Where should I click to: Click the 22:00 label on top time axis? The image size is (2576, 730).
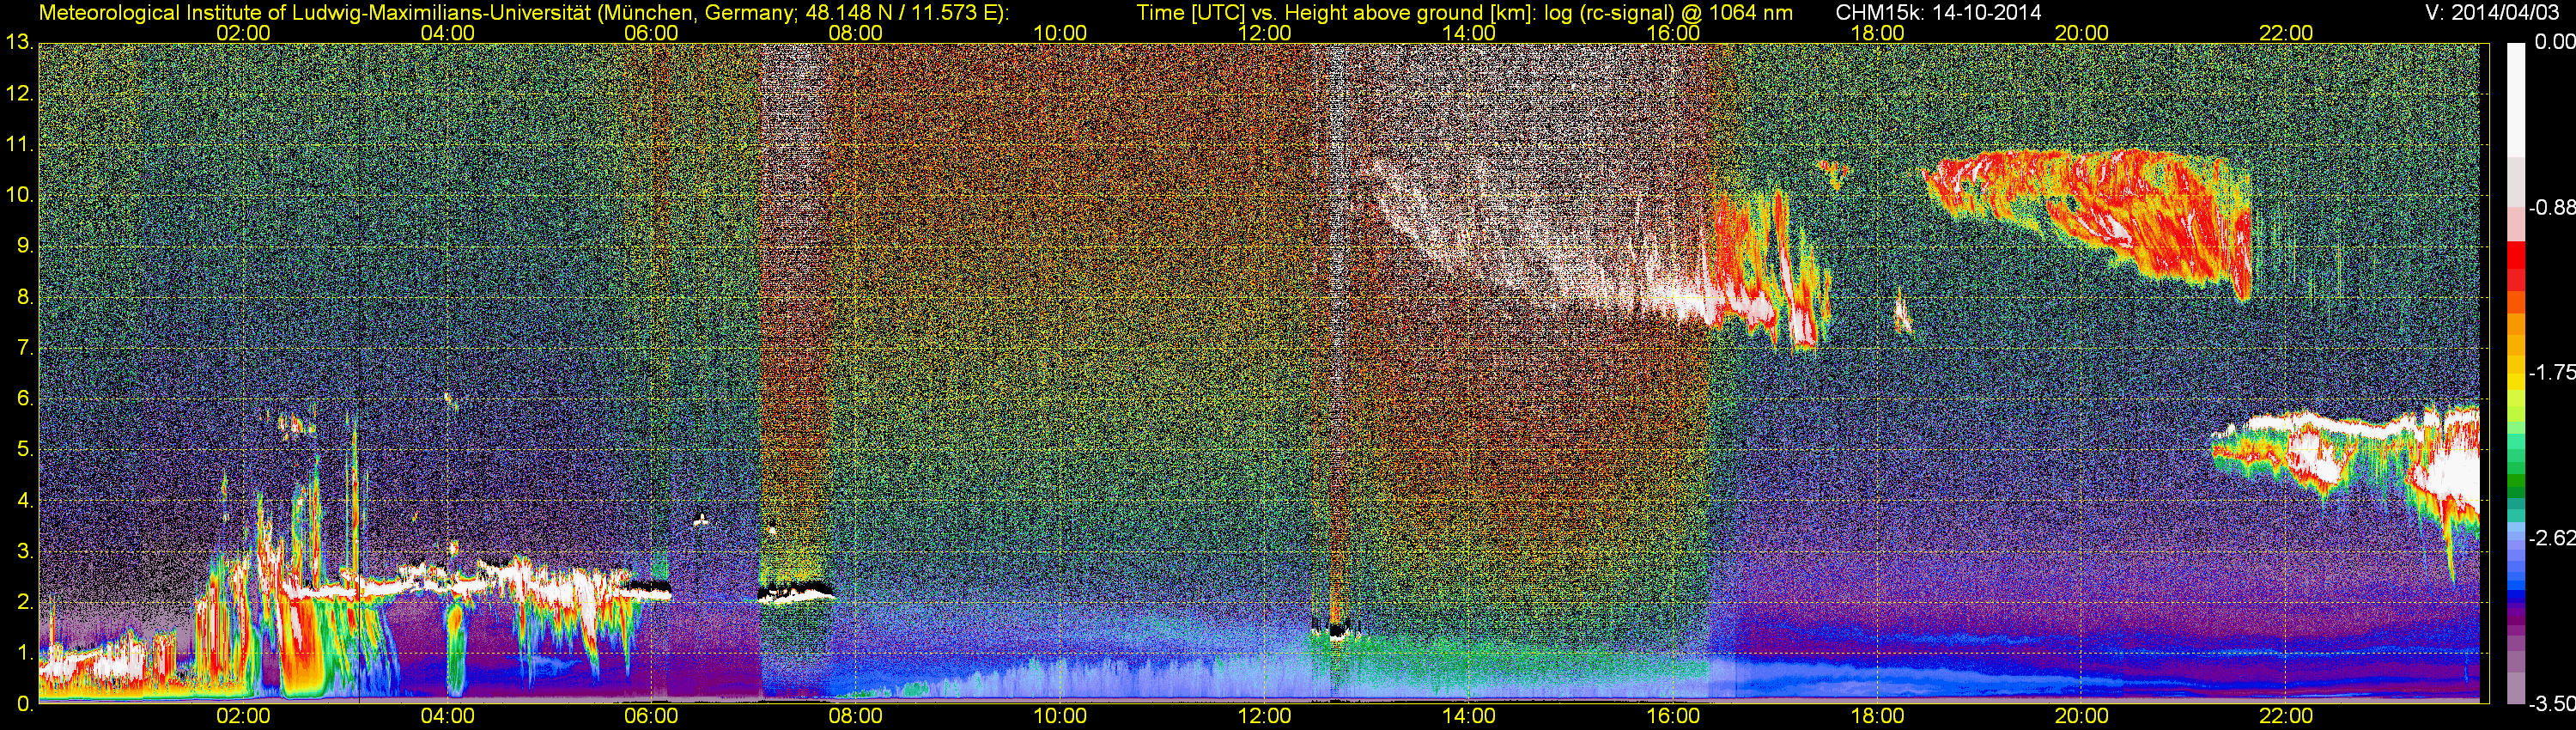(x=2286, y=33)
